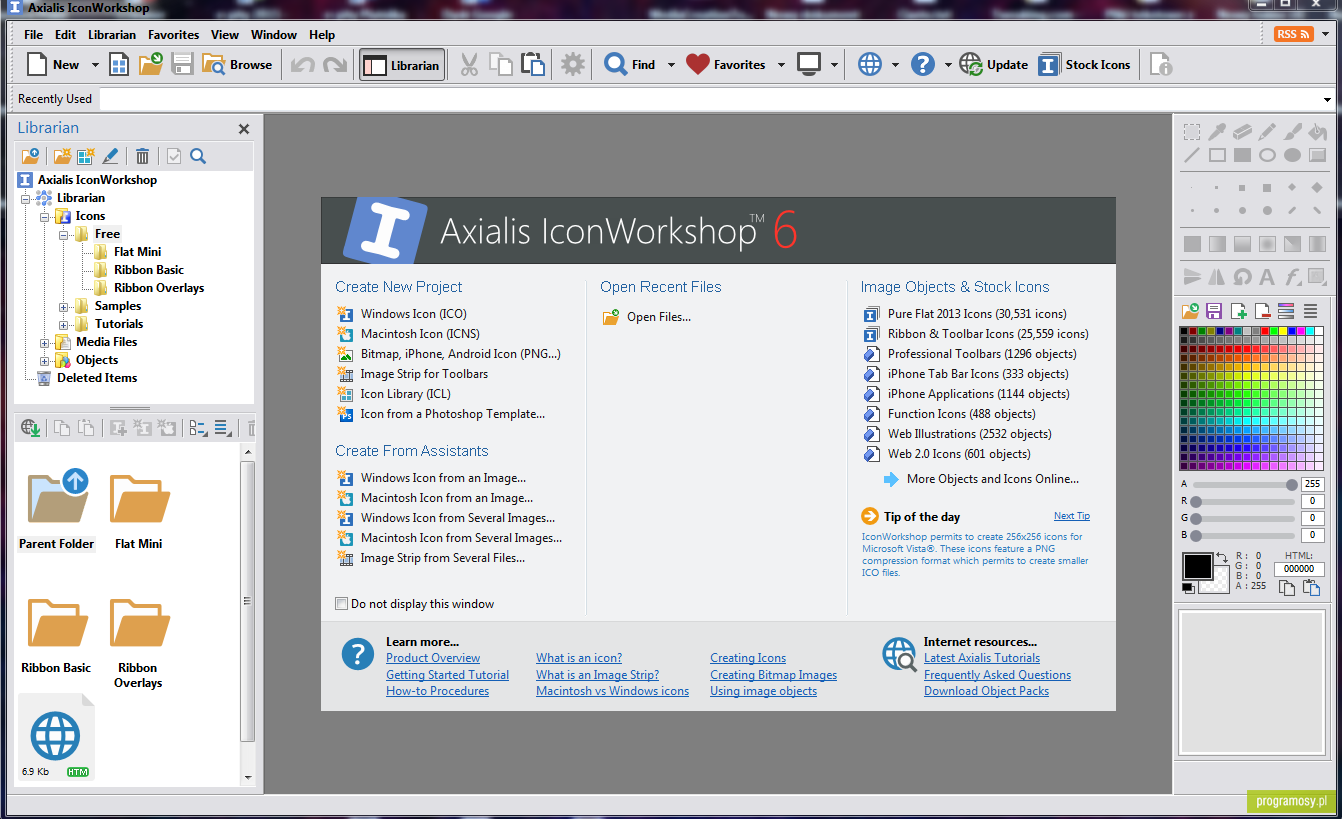The image size is (1342, 819).
Task: Select the 6.9 Kb HTM file thumbnail
Action: [56, 738]
